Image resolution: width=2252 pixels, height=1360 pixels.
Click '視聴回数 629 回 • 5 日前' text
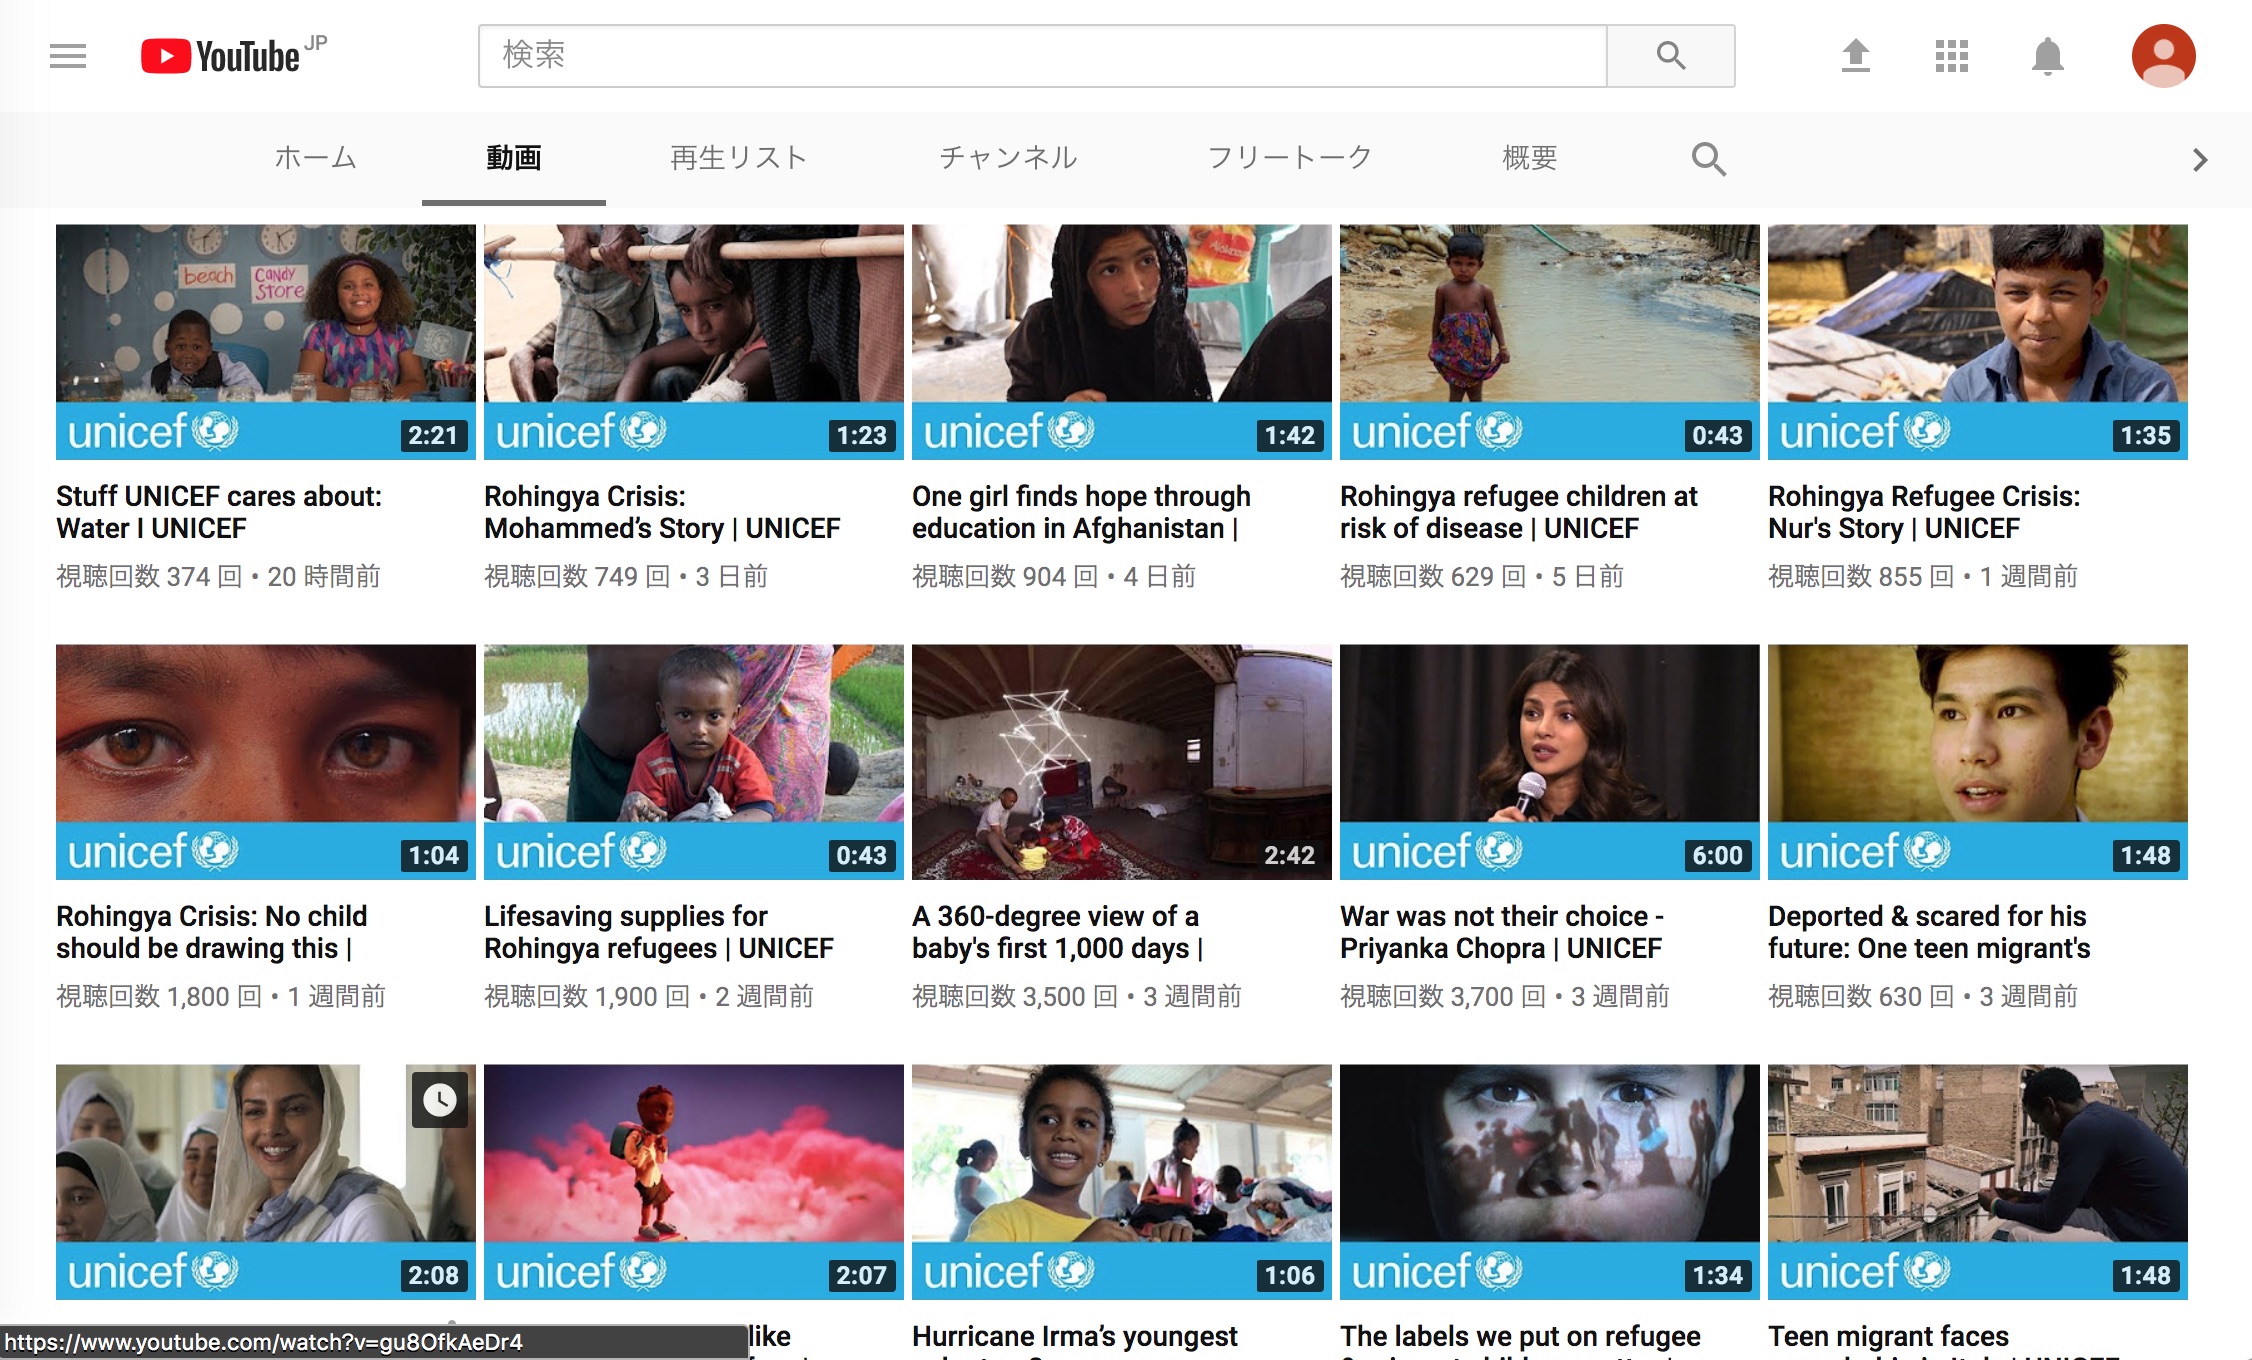(1482, 577)
